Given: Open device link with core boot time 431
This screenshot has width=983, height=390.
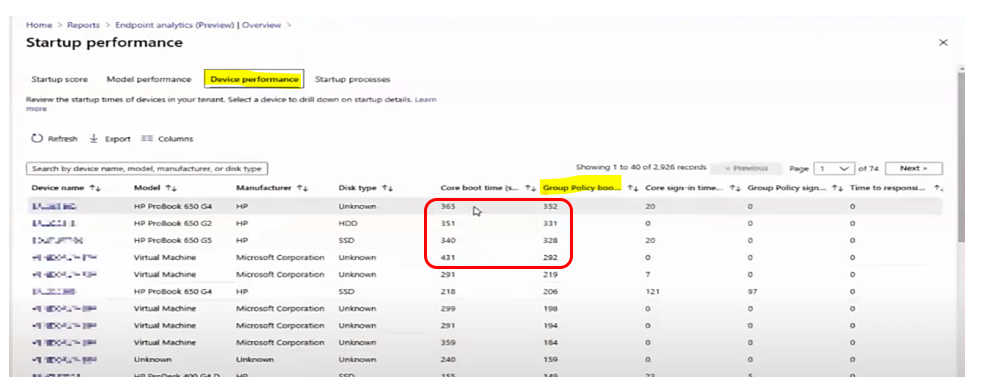Looking at the screenshot, I should click(64, 257).
